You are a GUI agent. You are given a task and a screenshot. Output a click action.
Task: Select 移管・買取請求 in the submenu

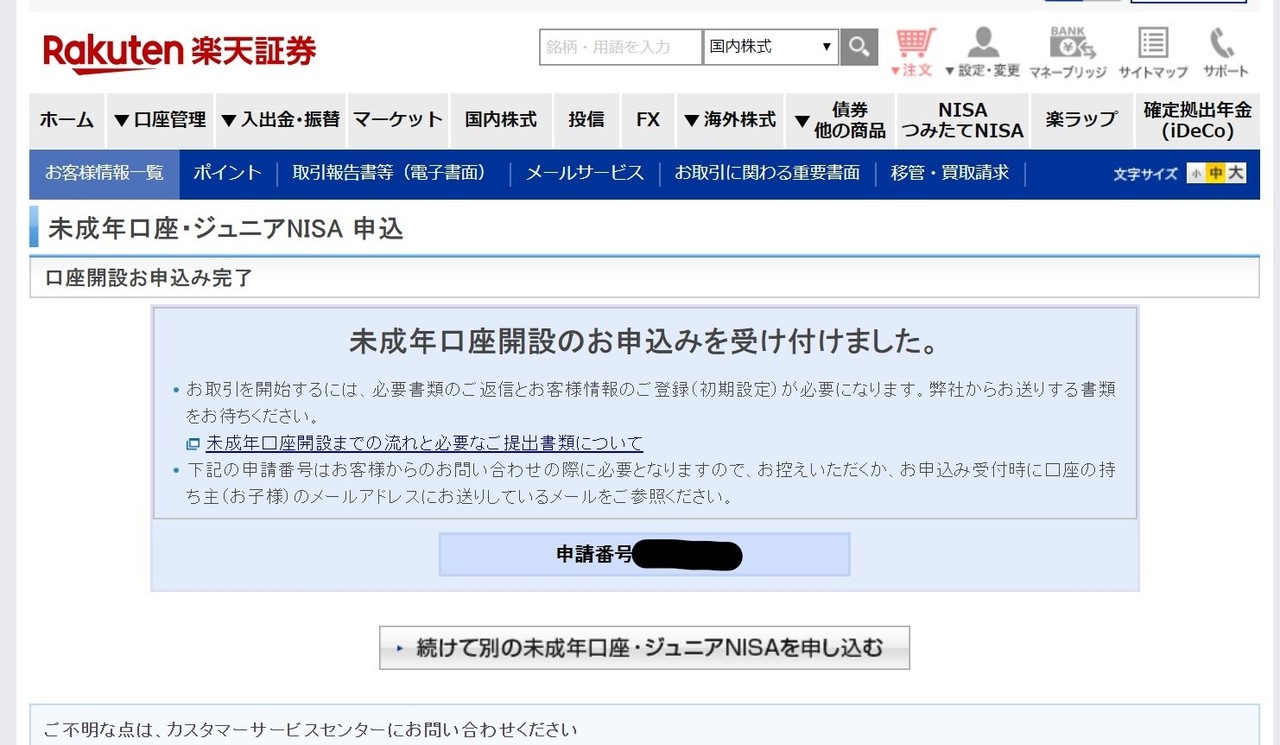(x=950, y=173)
